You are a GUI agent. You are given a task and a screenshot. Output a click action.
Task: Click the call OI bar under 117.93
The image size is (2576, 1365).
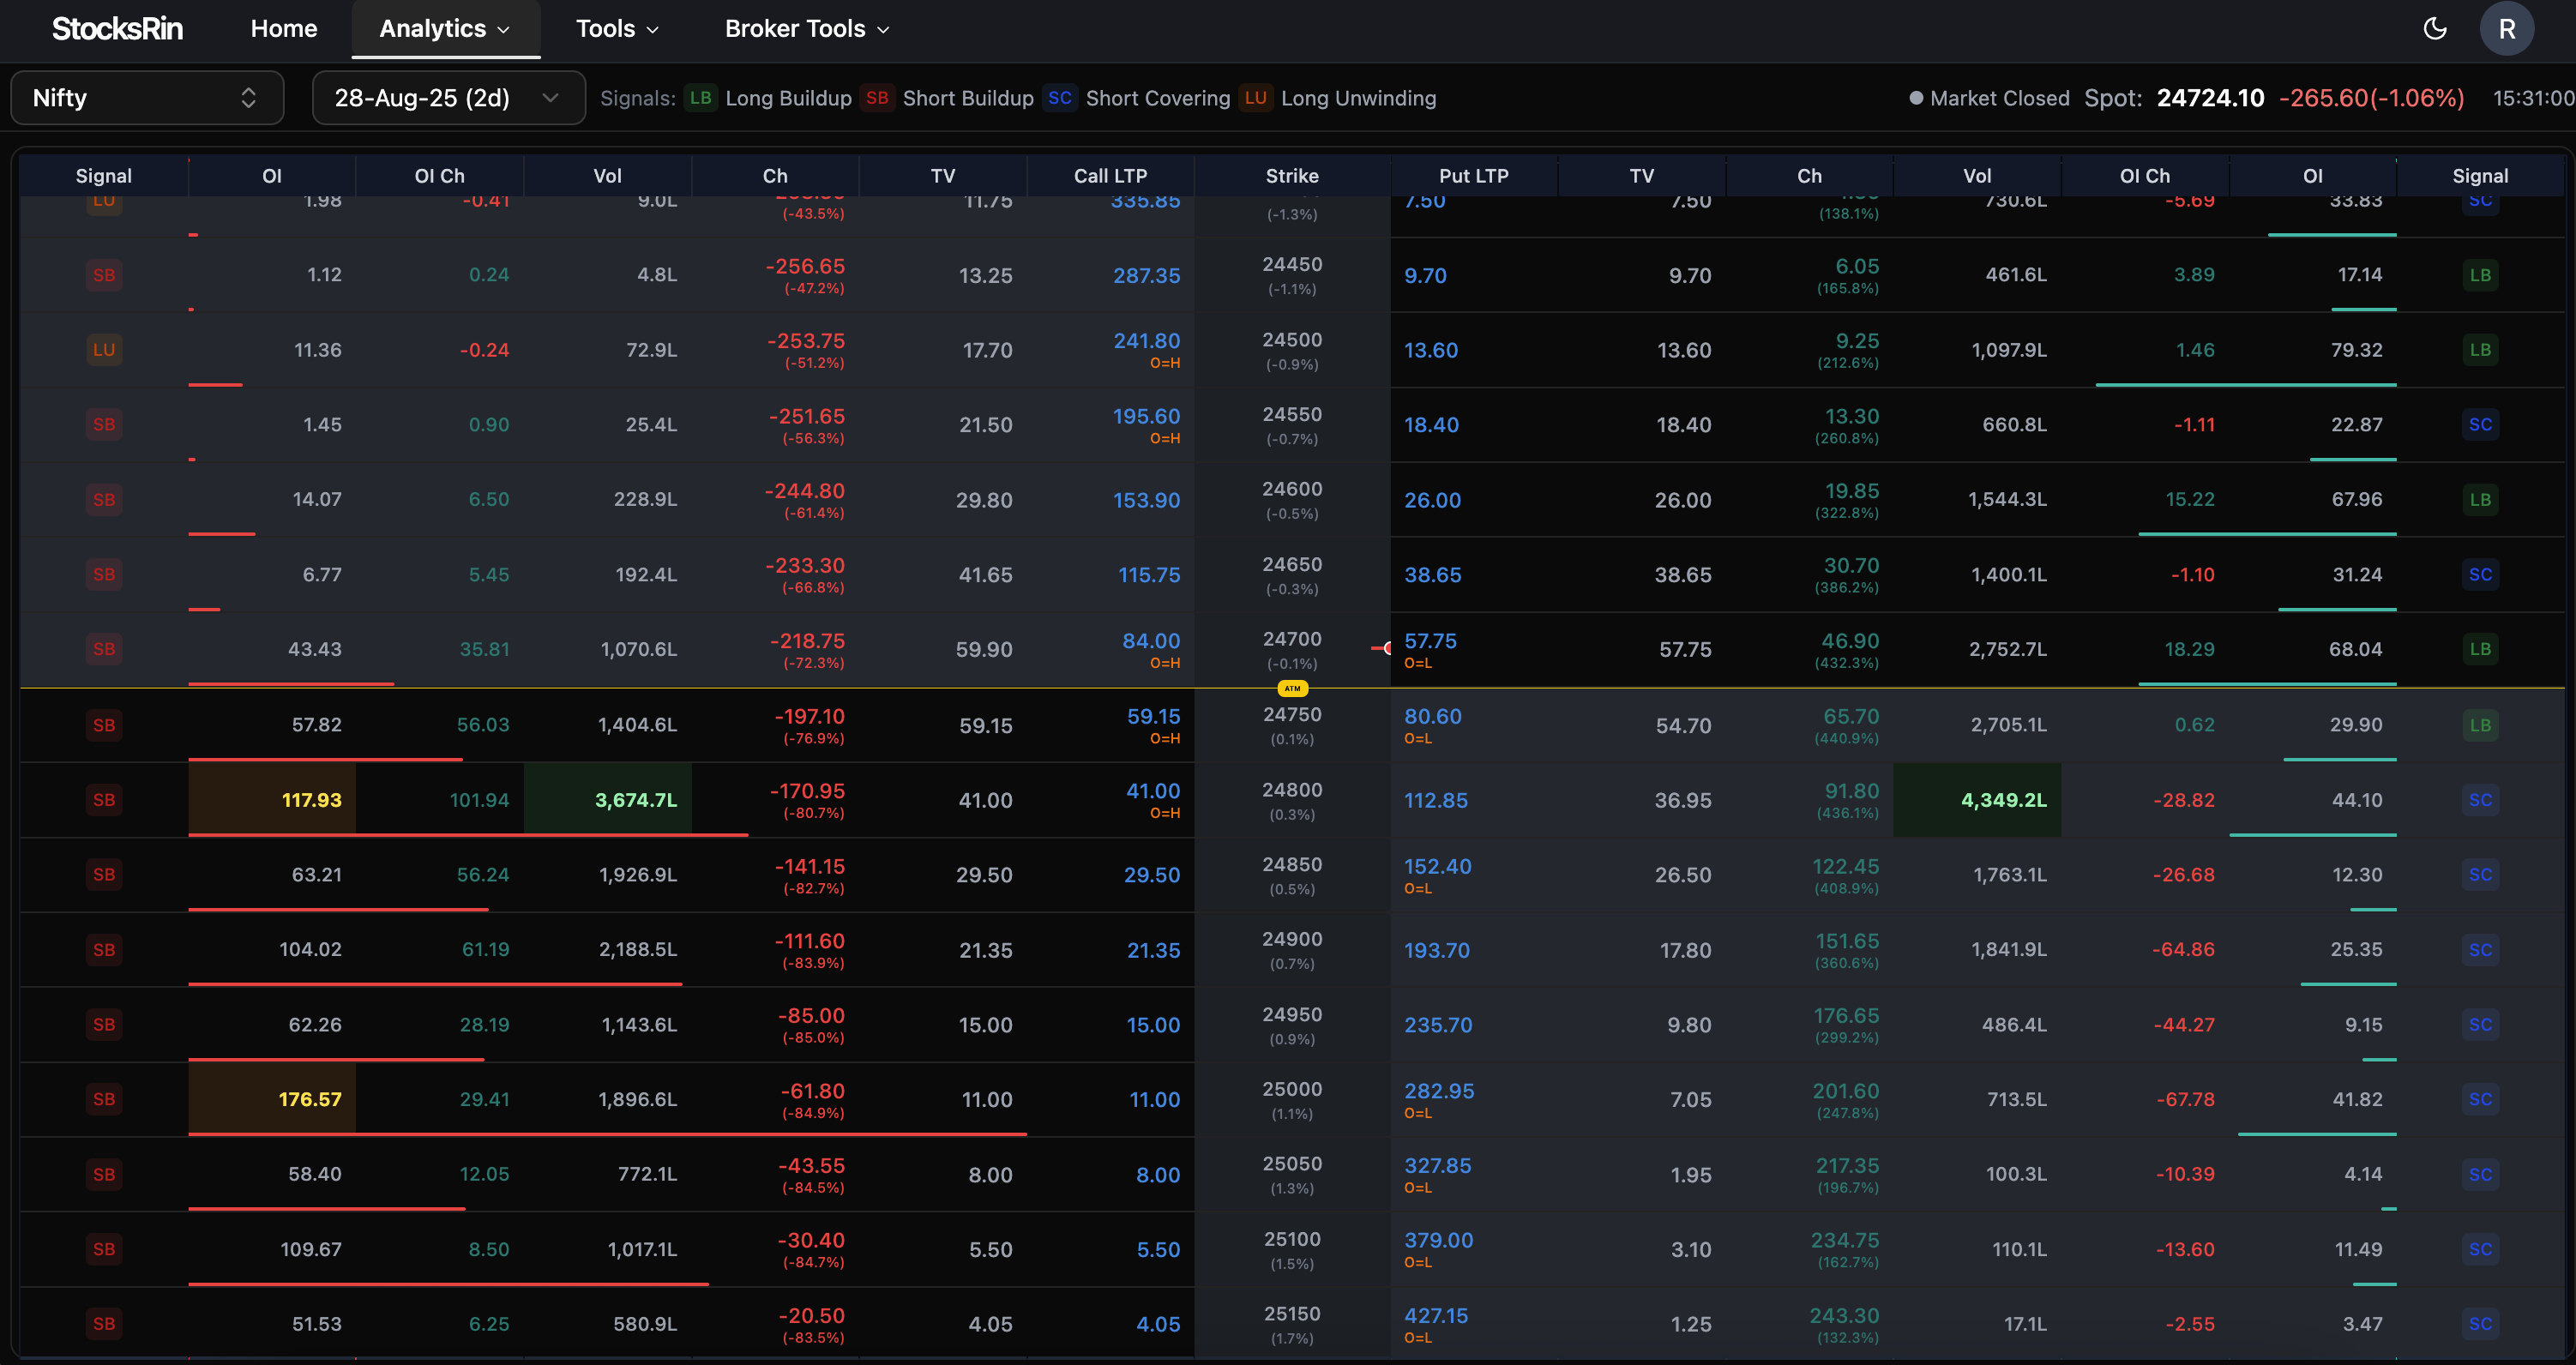point(468,834)
